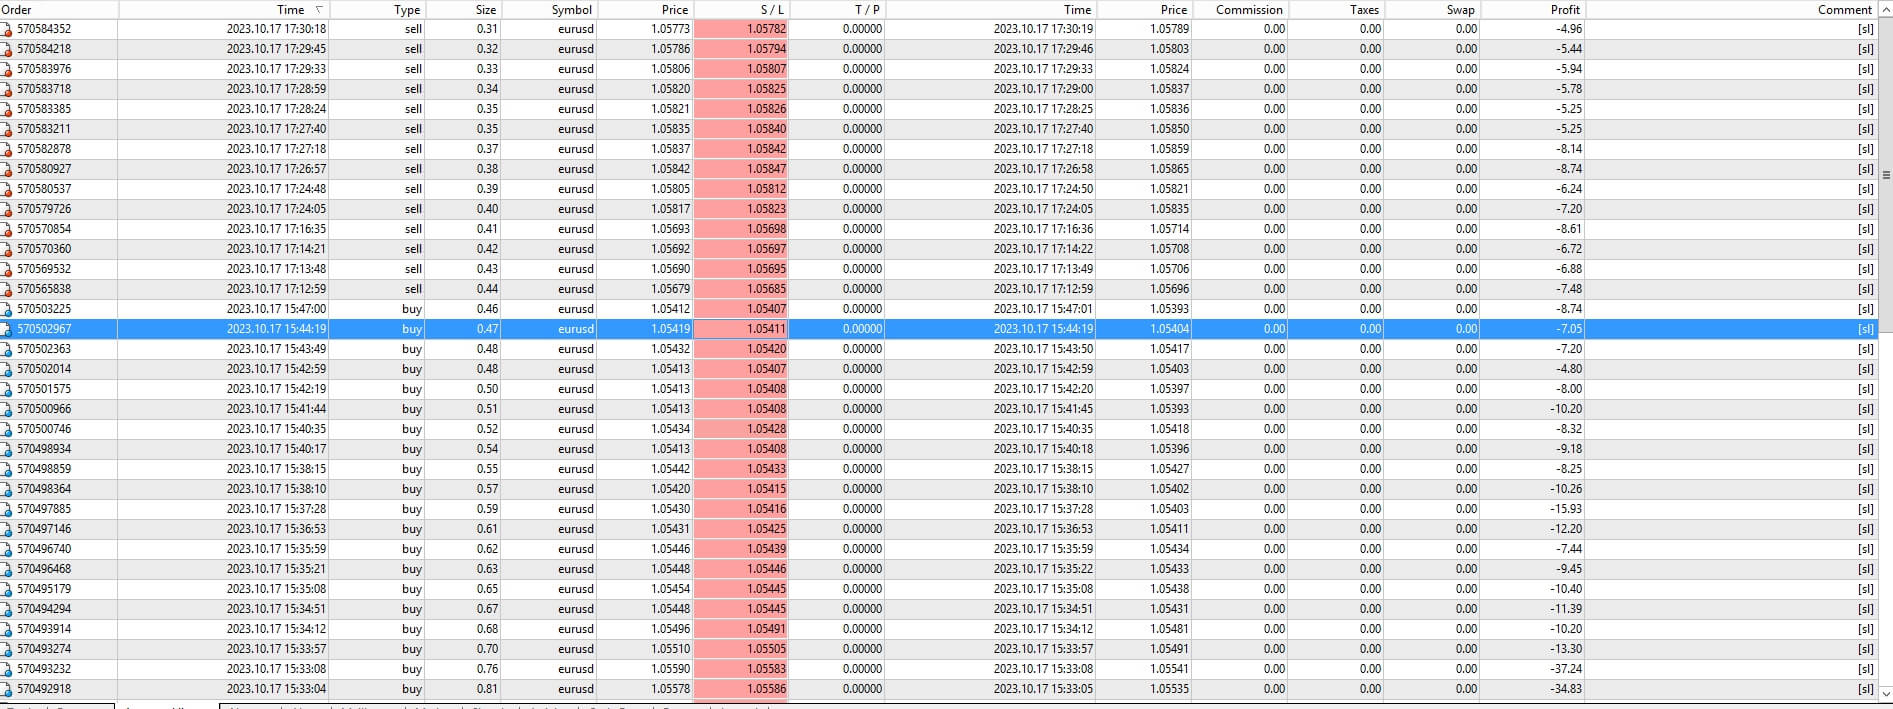Select order number 570500966
Screen dimensions: 1893x709
click(x=44, y=409)
